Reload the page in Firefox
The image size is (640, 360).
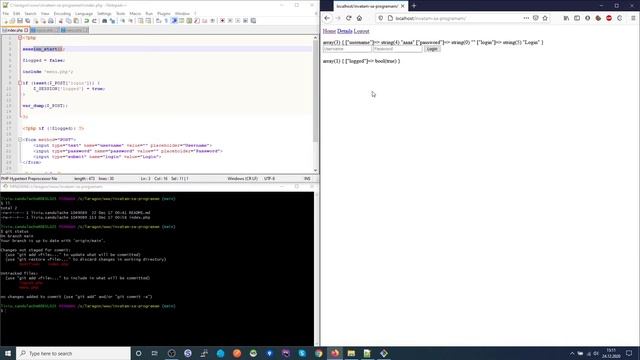349,18
